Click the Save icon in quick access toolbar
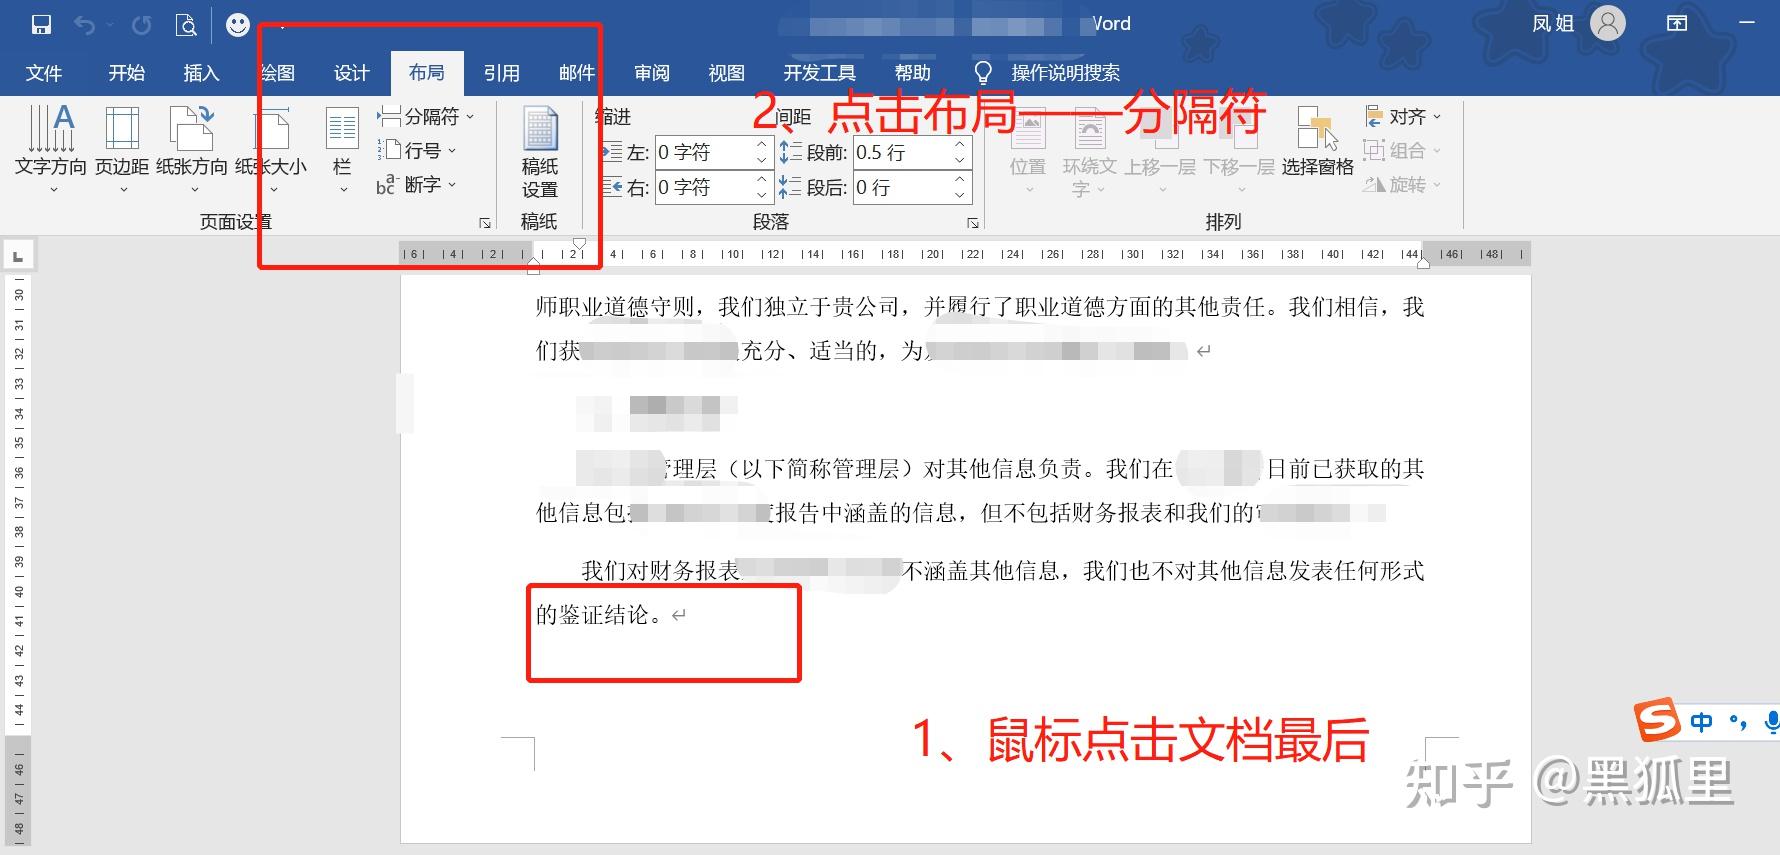The width and height of the screenshot is (1780, 855). [41, 25]
